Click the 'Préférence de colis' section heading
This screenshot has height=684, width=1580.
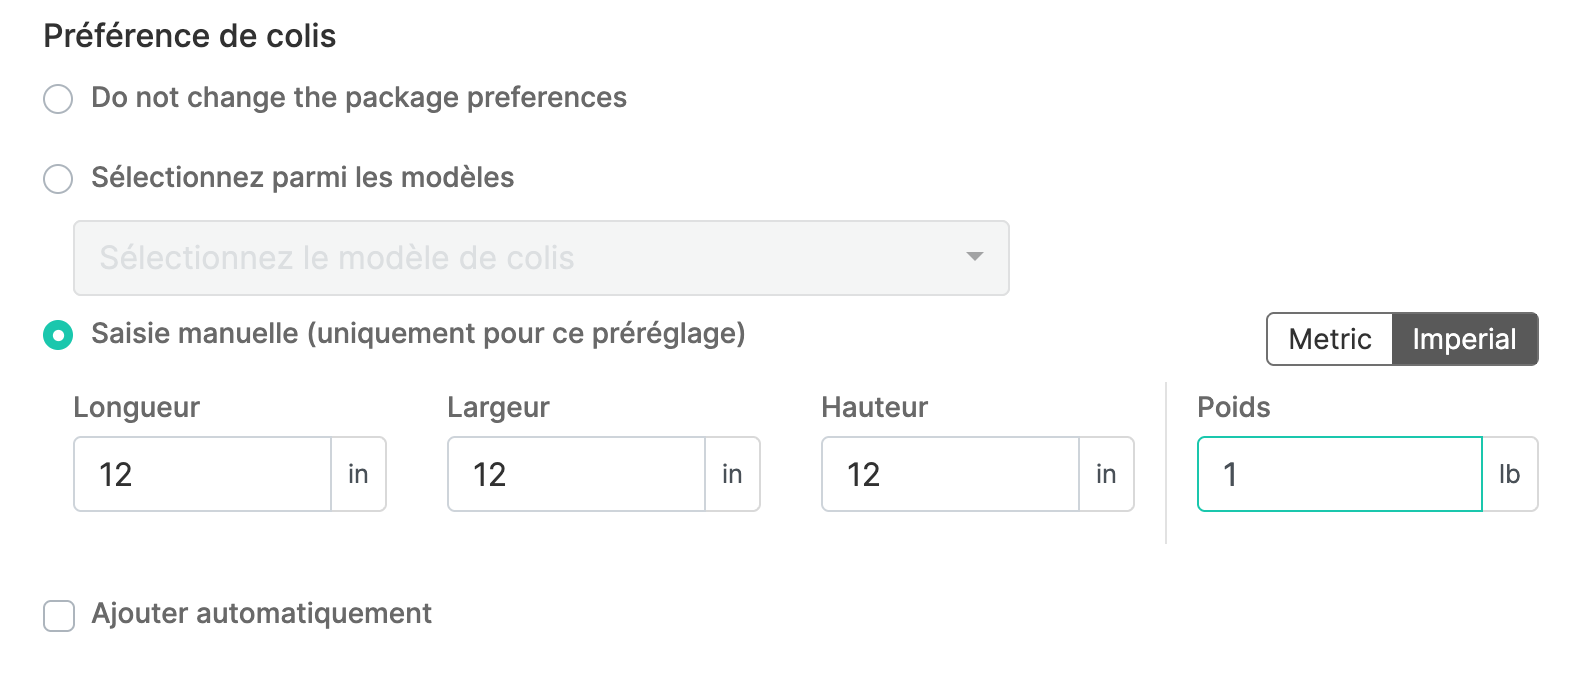[x=190, y=36]
